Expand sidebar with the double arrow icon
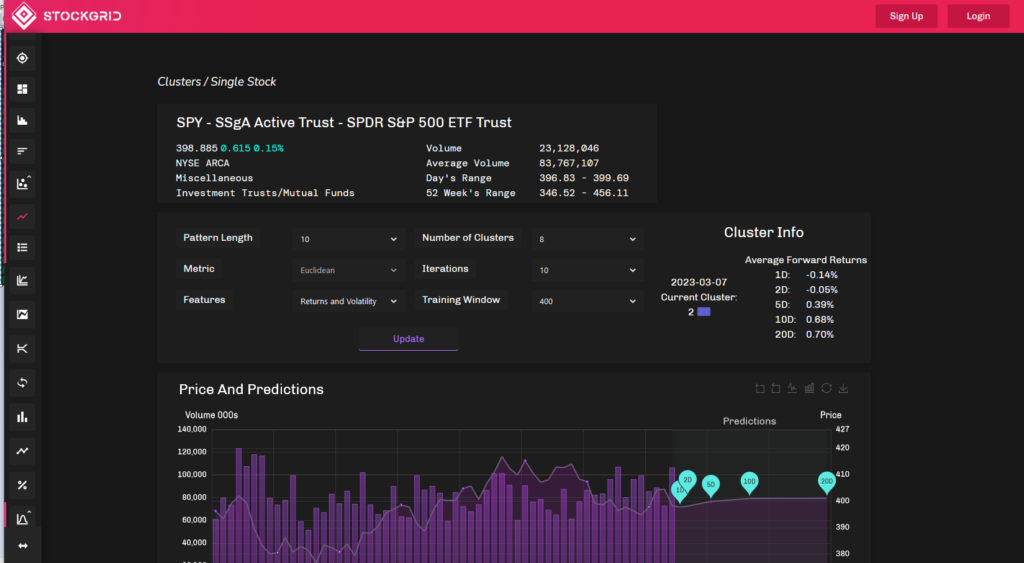 point(22,546)
